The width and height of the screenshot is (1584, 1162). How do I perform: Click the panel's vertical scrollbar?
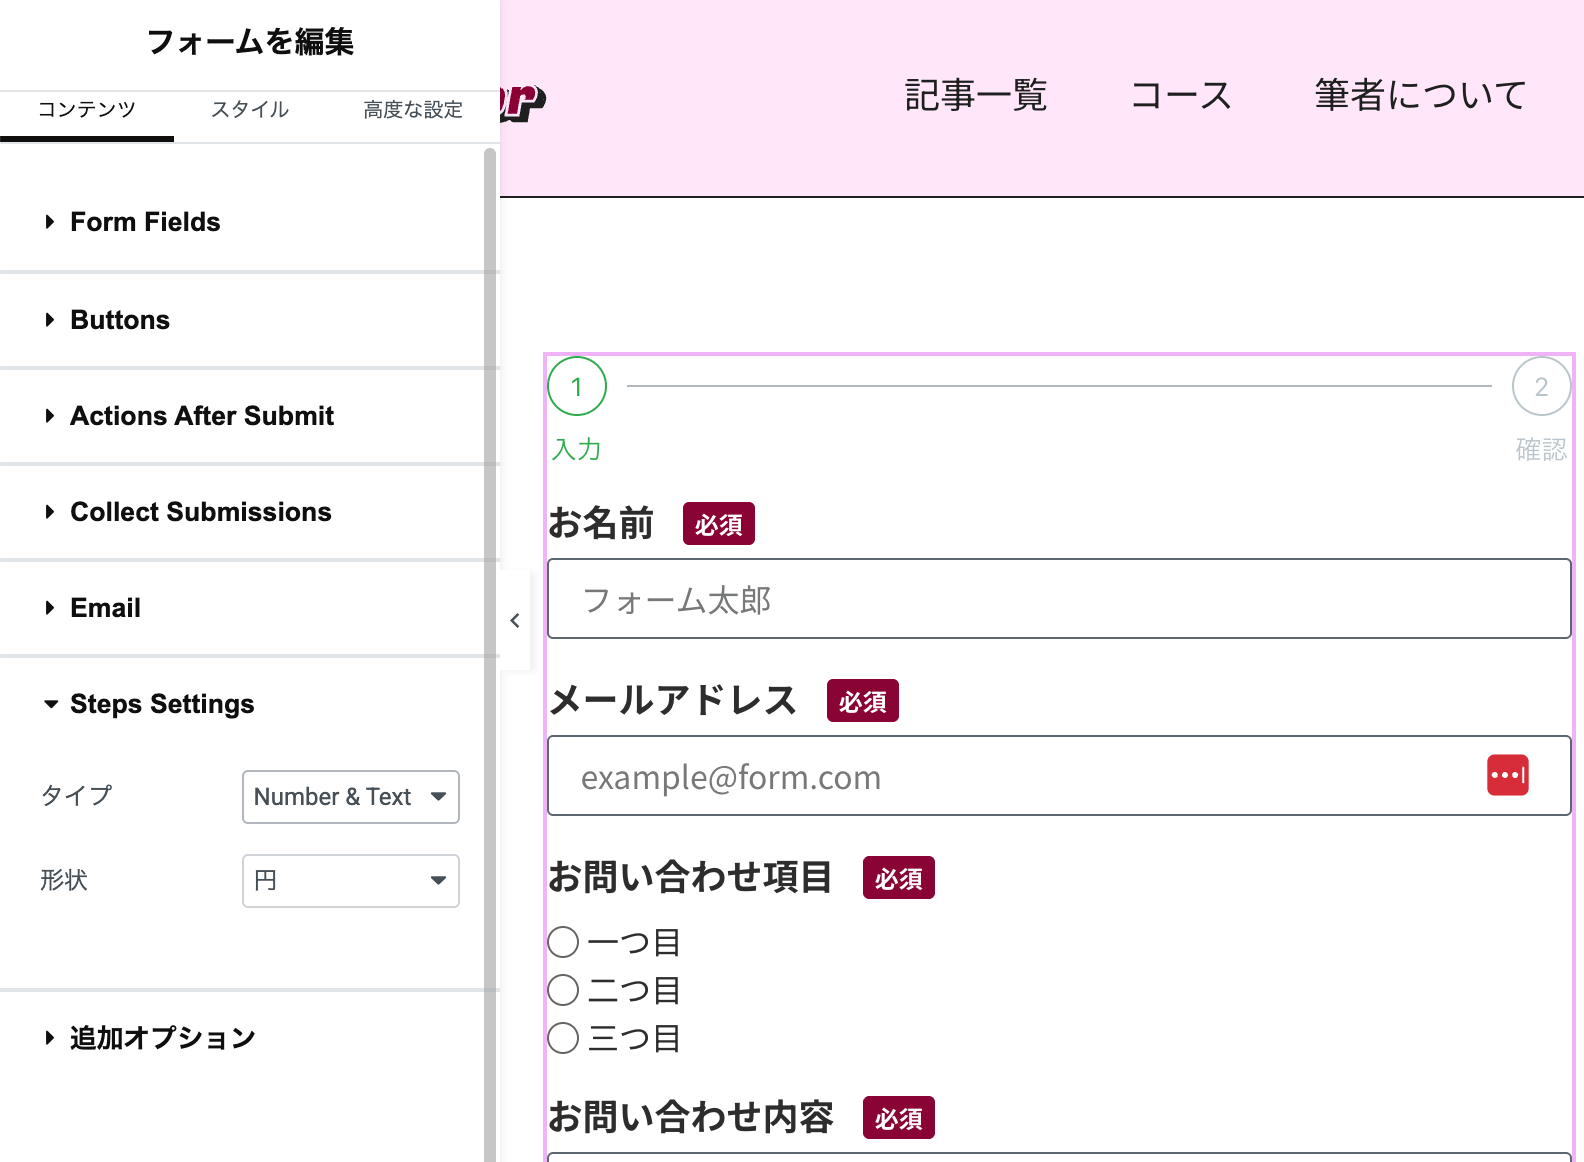pos(490,600)
